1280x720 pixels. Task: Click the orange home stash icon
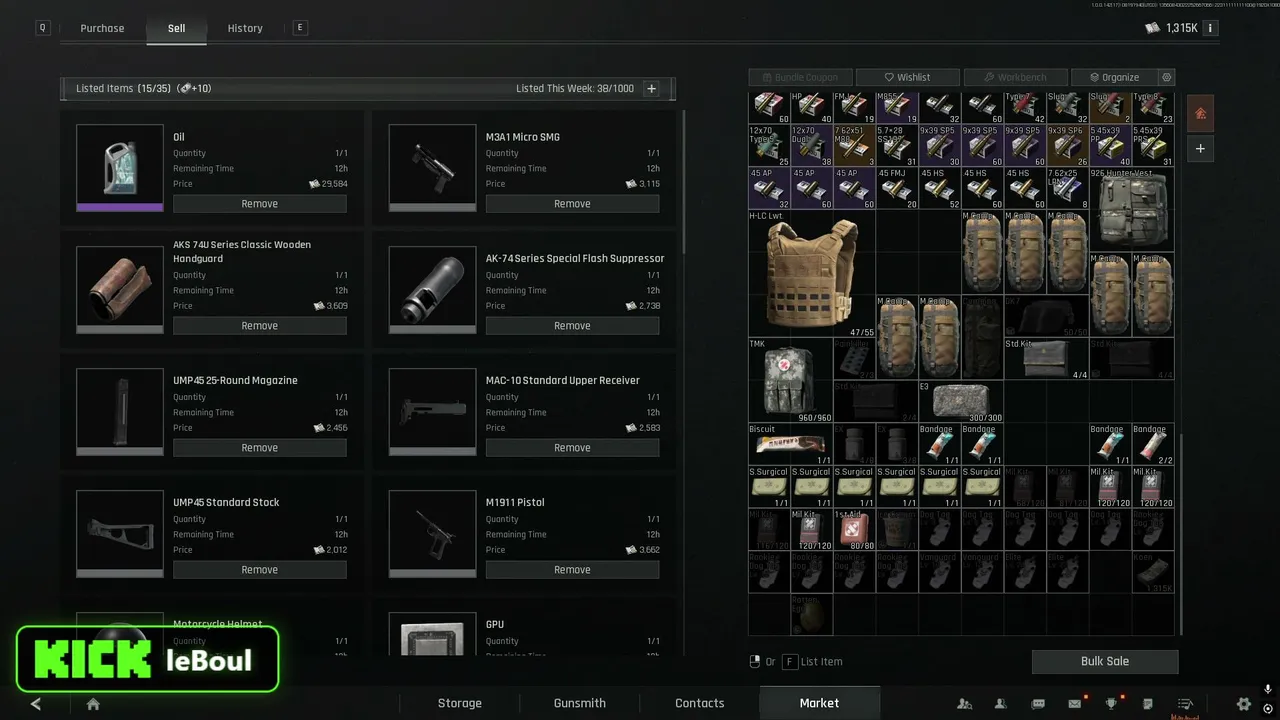1200,113
